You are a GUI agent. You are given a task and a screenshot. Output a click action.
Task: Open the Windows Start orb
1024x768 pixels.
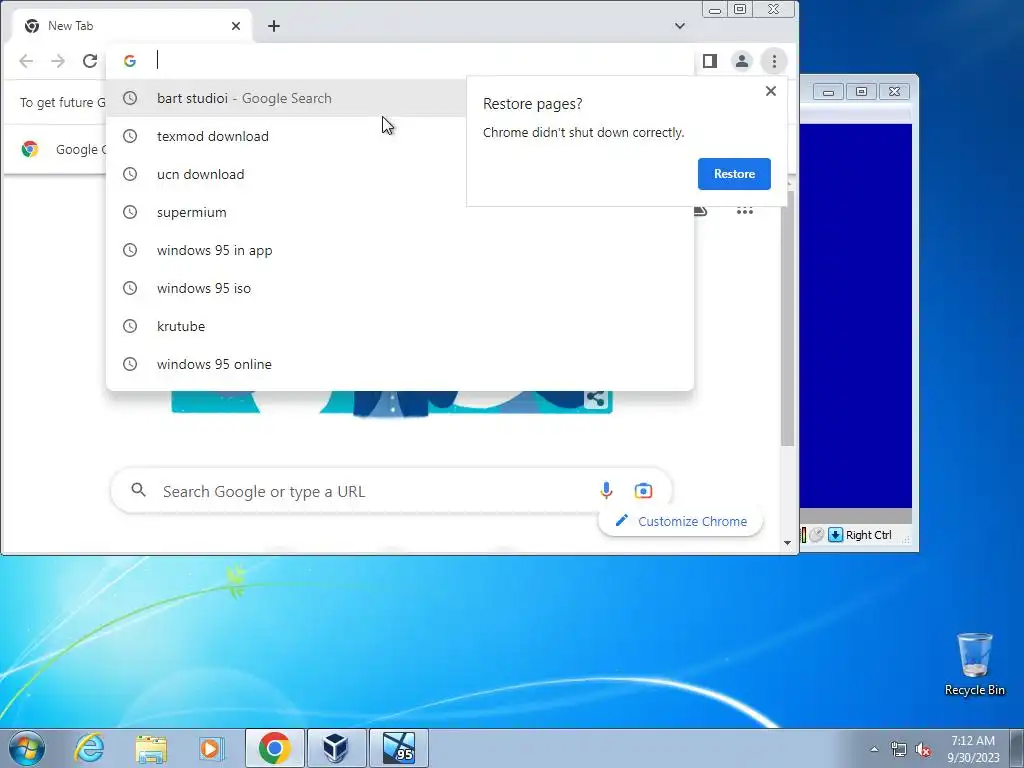(x=27, y=748)
